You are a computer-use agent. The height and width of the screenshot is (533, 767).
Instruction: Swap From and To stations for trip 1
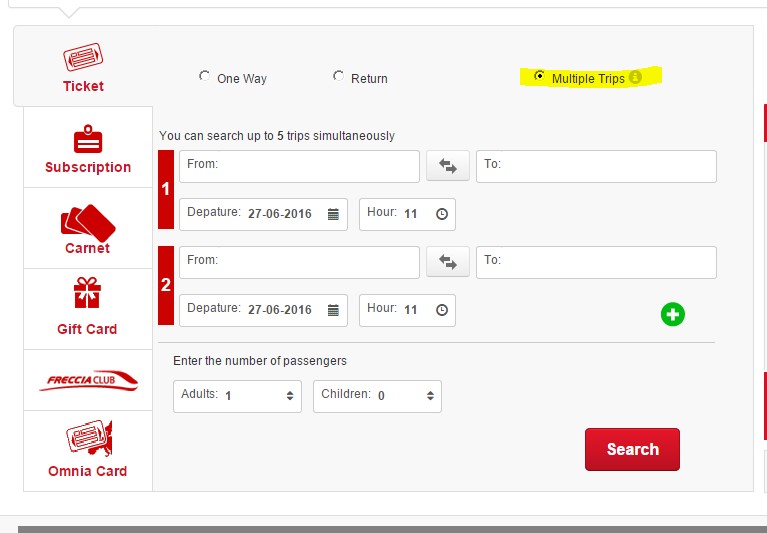coord(447,166)
